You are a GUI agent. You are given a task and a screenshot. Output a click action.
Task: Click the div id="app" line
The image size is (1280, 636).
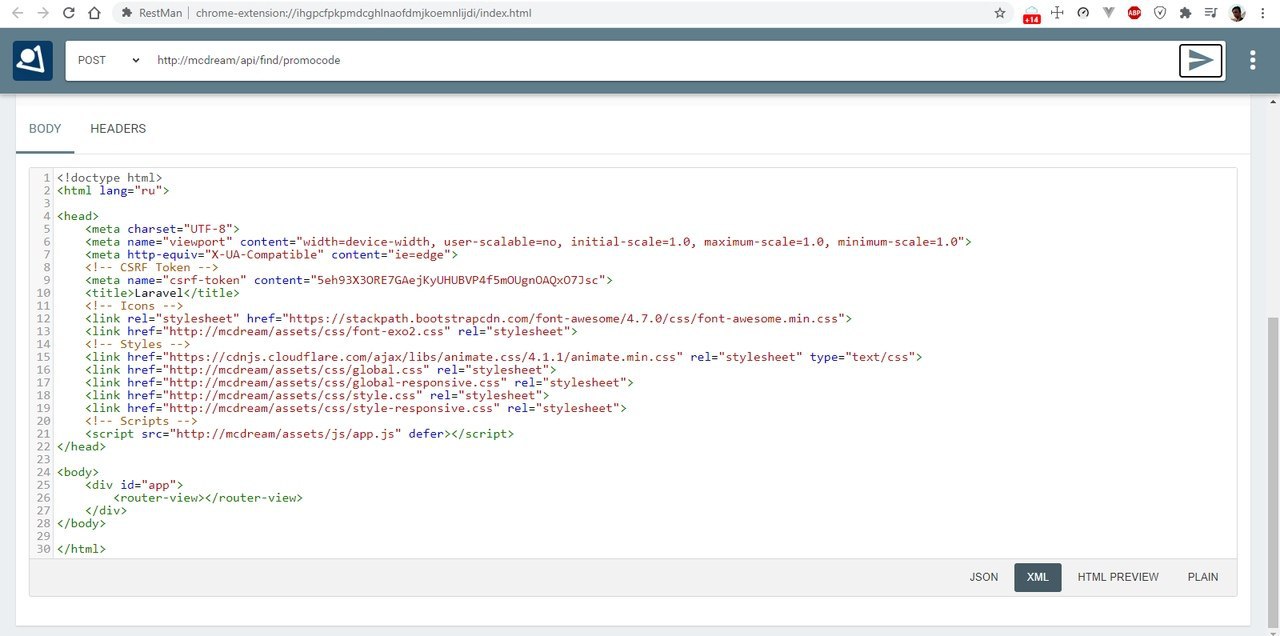coord(134,484)
